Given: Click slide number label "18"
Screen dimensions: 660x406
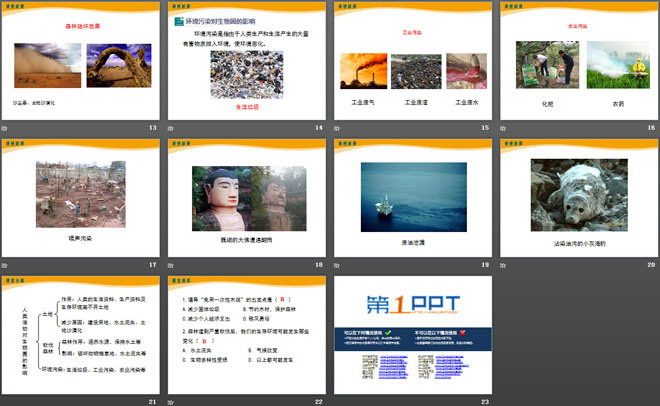Looking at the screenshot, I should click(319, 265).
